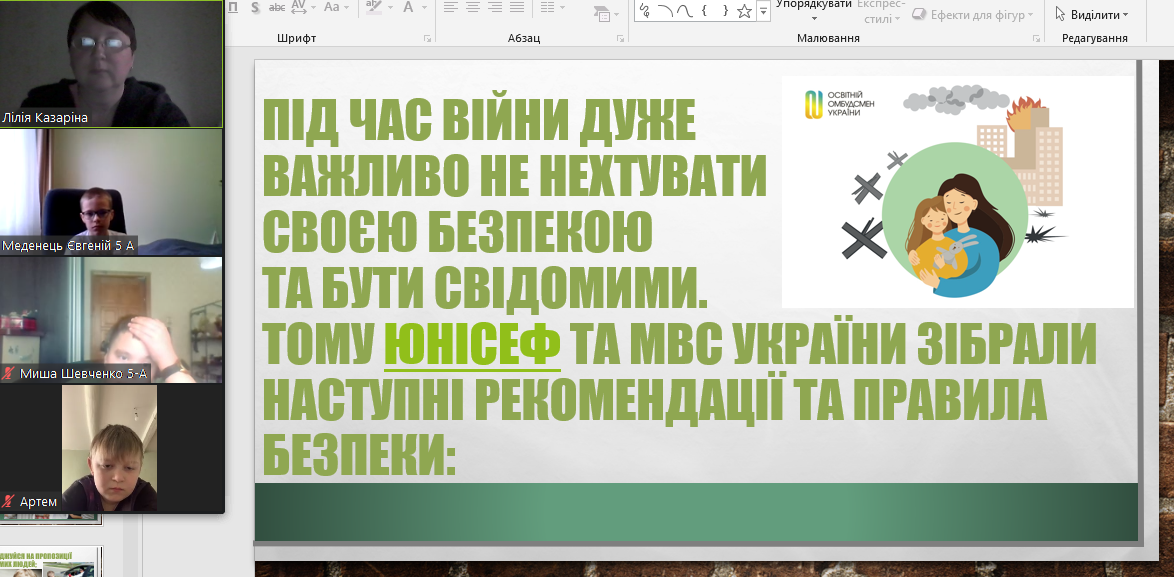Select the scribble freeform shape
This screenshot has width=1174, height=577.
coord(645,10)
